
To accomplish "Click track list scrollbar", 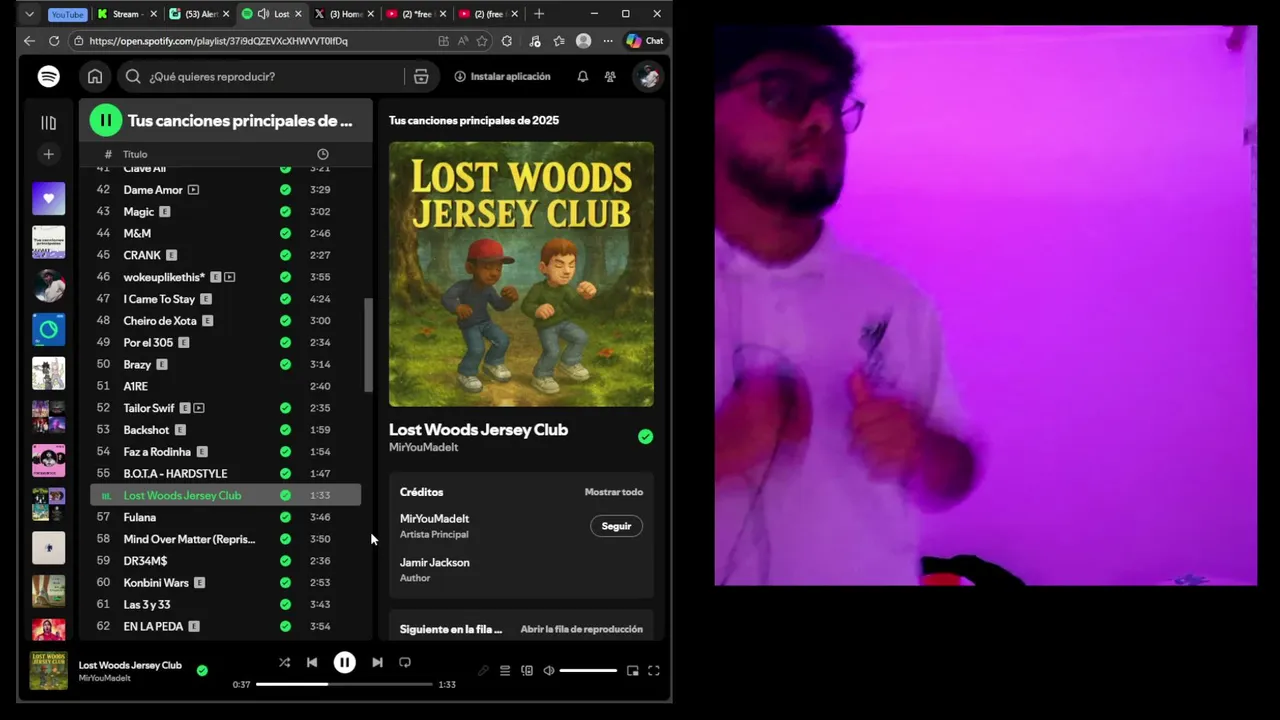I will [368, 345].
